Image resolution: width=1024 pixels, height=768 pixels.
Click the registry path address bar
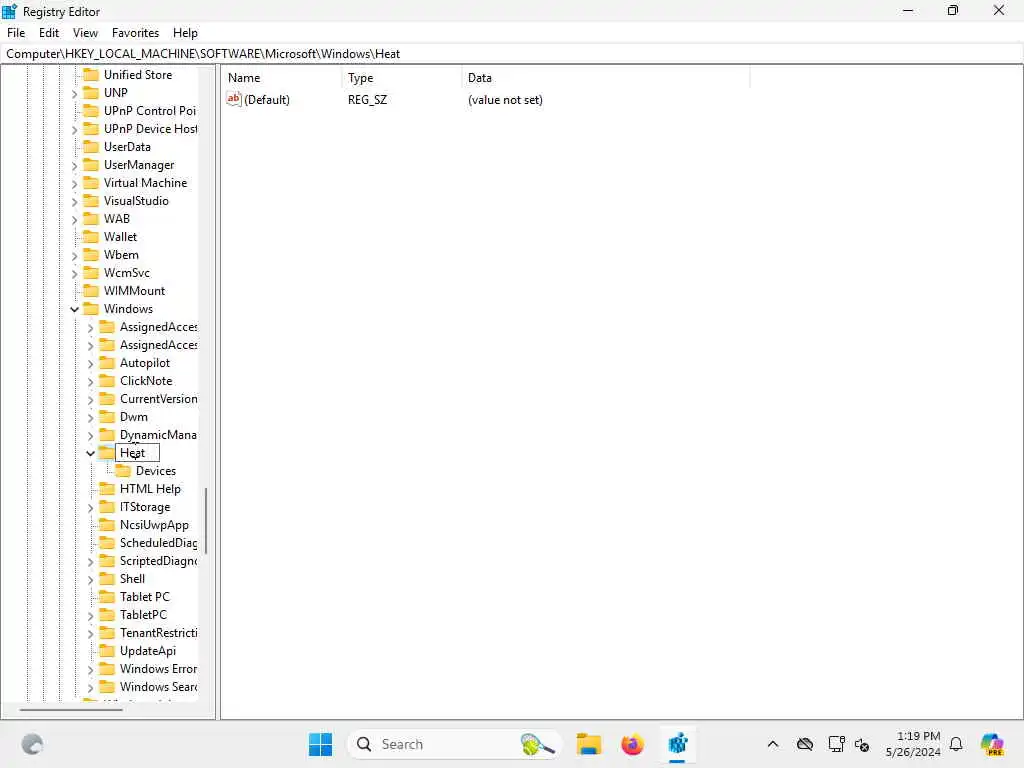(x=512, y=54)
